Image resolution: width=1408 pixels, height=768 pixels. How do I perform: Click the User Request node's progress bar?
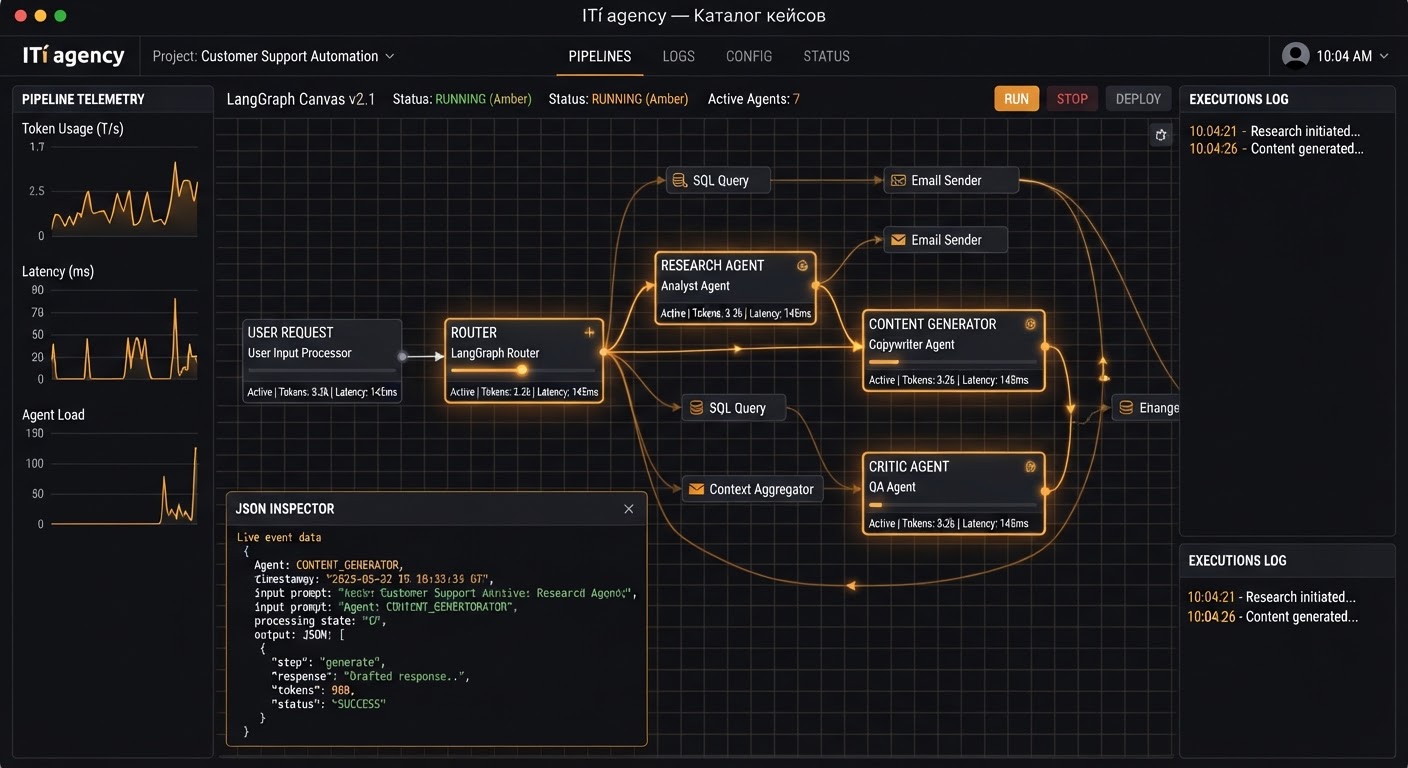[x=322, y=371]
